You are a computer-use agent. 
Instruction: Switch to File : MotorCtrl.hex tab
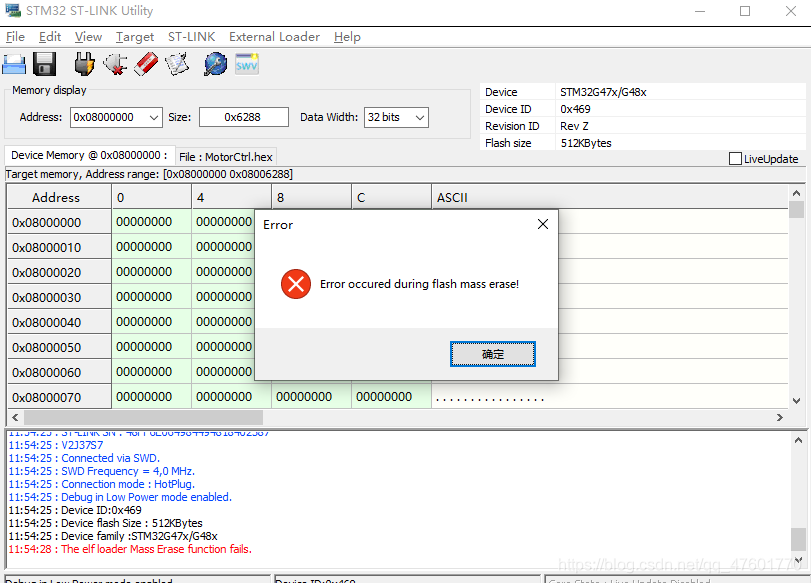[x=226, y=157]
